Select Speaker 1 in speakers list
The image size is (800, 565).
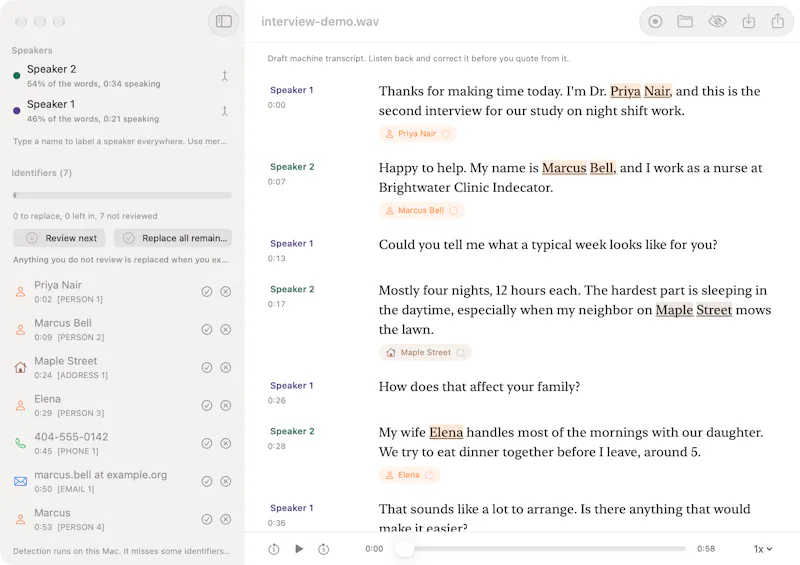(121, 111)
